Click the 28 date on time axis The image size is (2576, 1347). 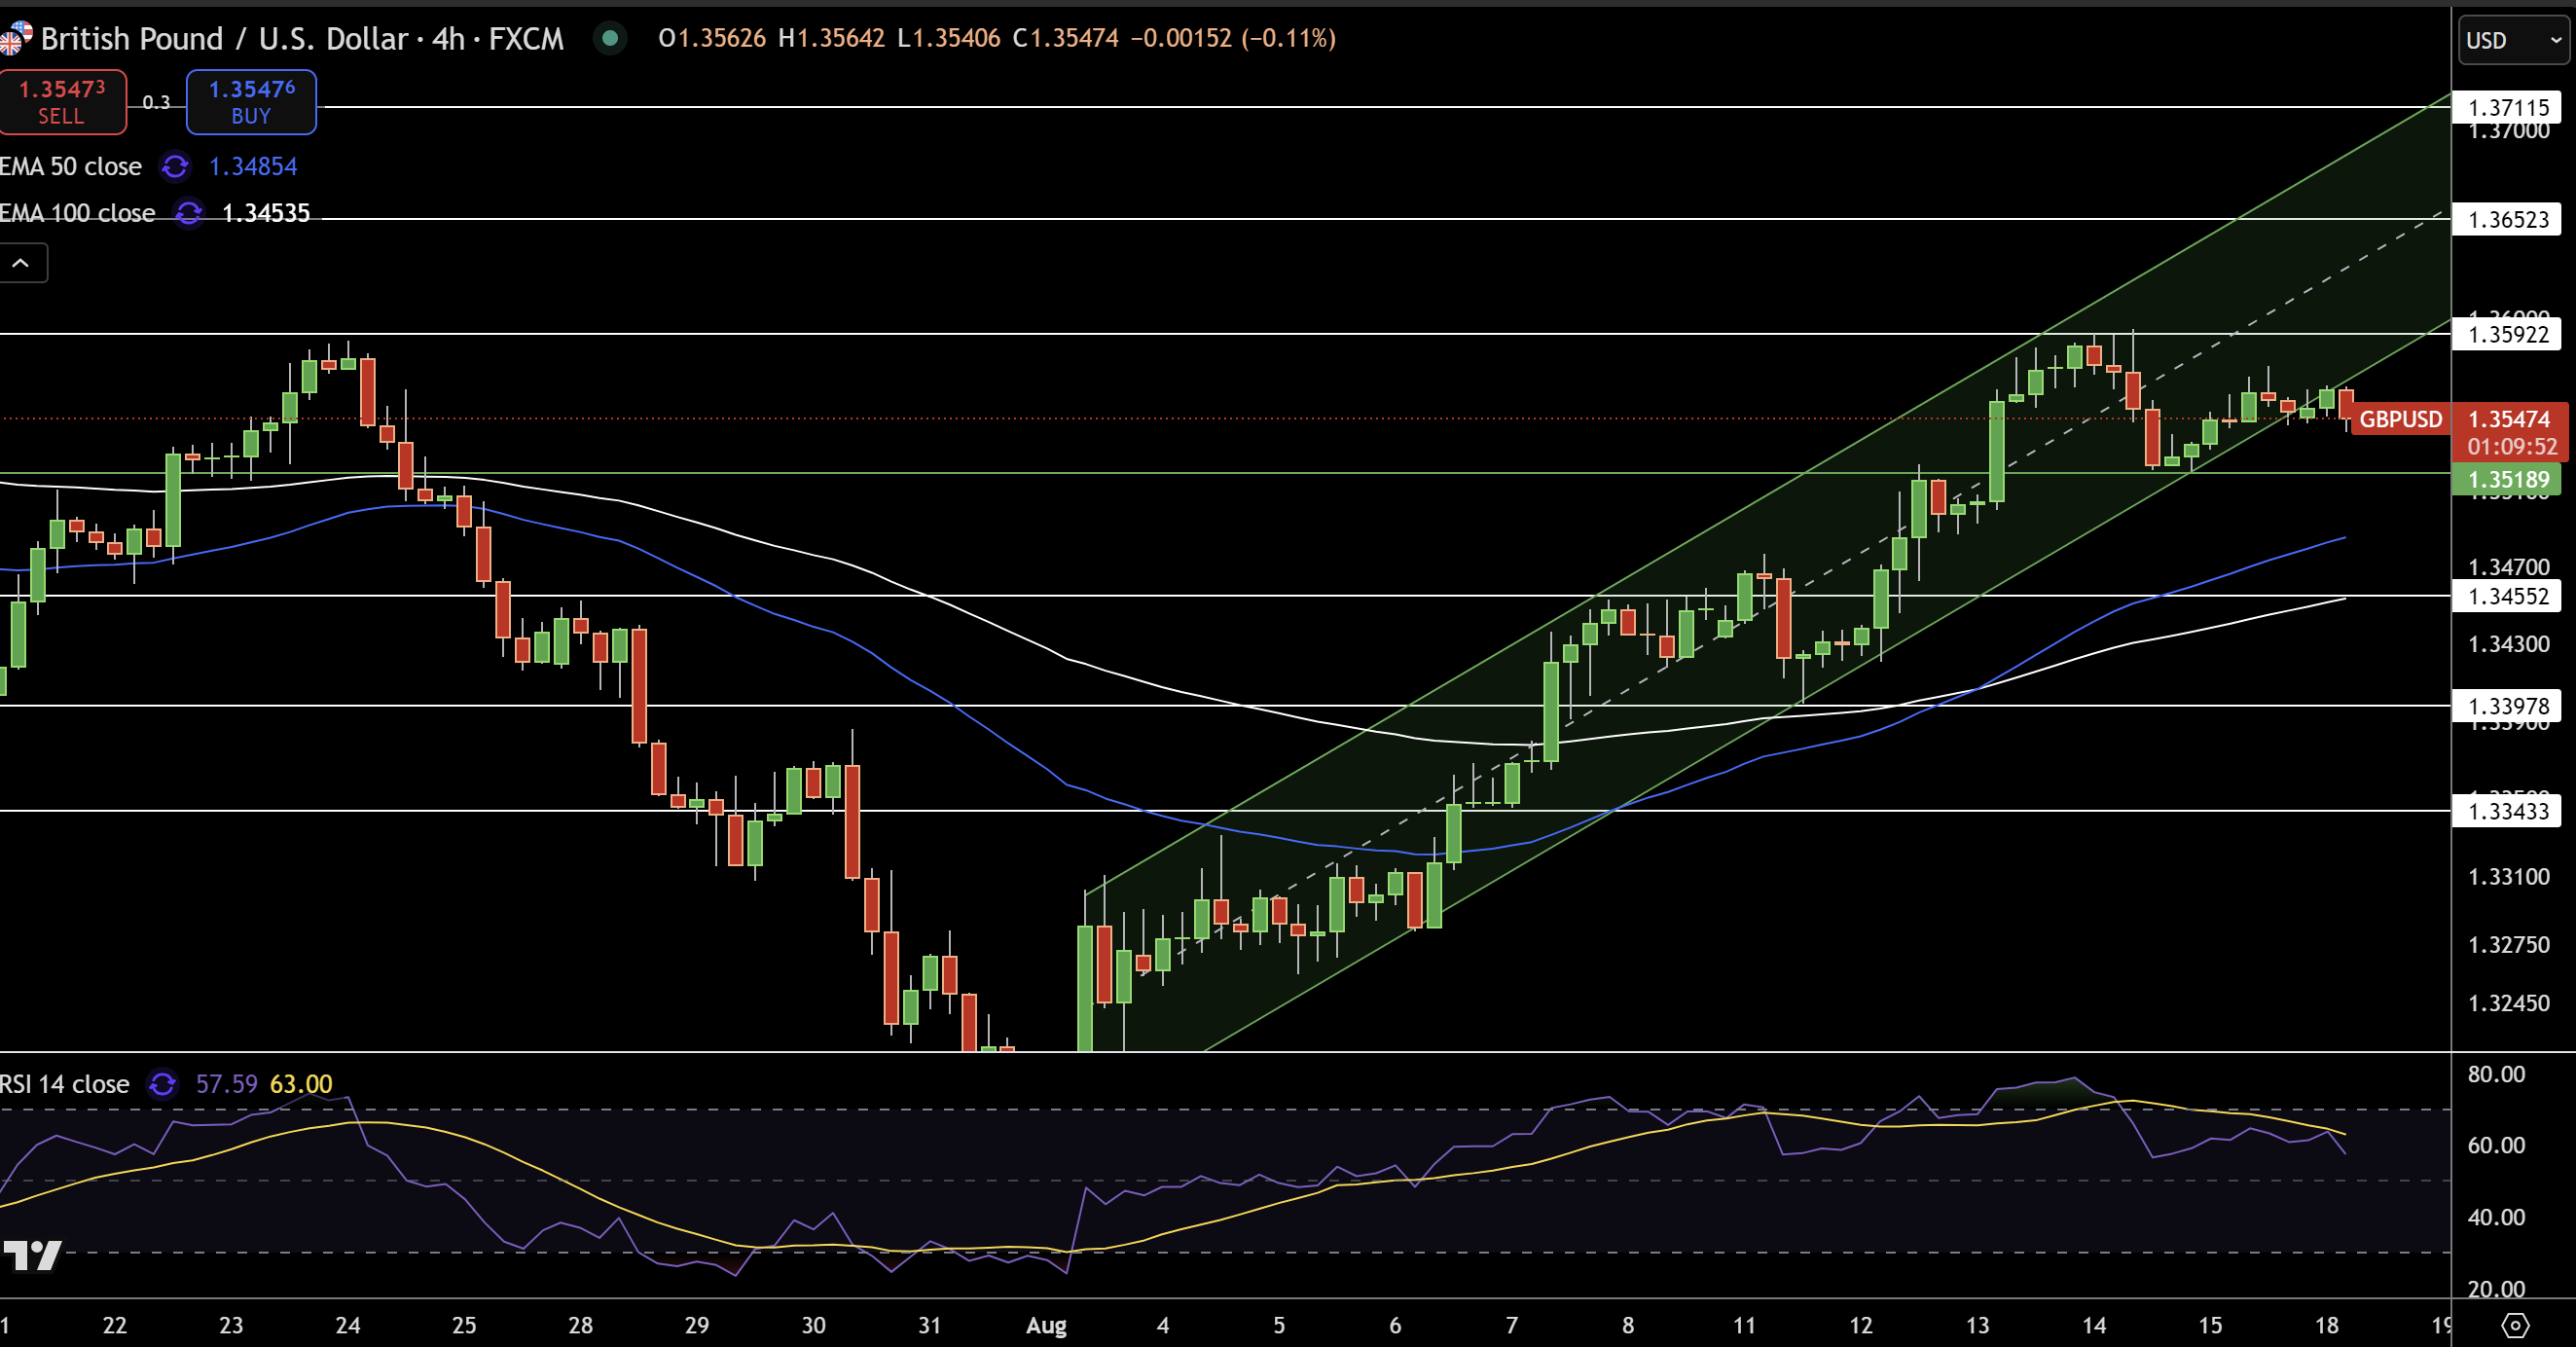581,1326
